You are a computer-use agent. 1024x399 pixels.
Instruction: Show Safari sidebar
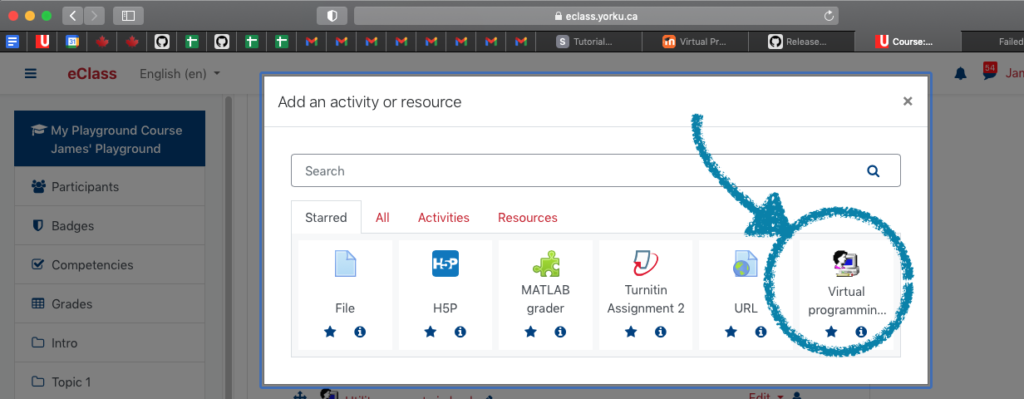tap(128, 16)
